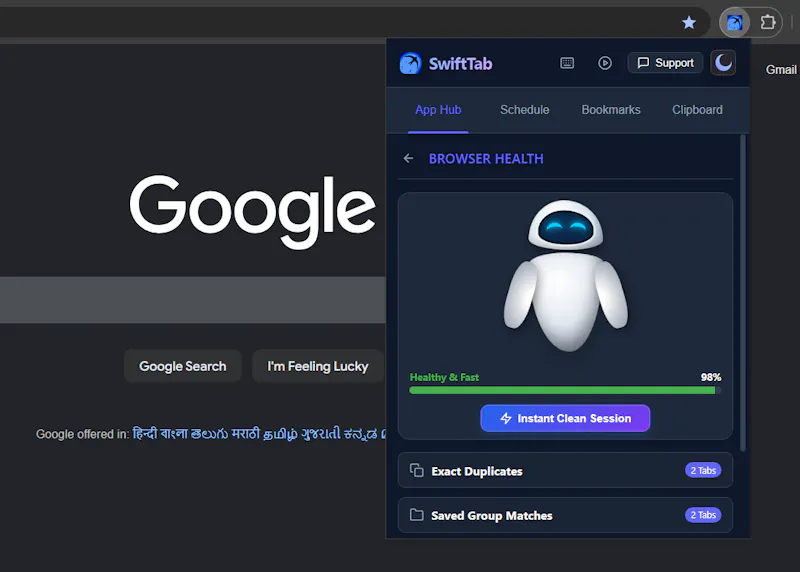Screen dimensions: 800x572
Task: Click lightning bolt icon on Instant Clean Session
Action: (506, 418)
